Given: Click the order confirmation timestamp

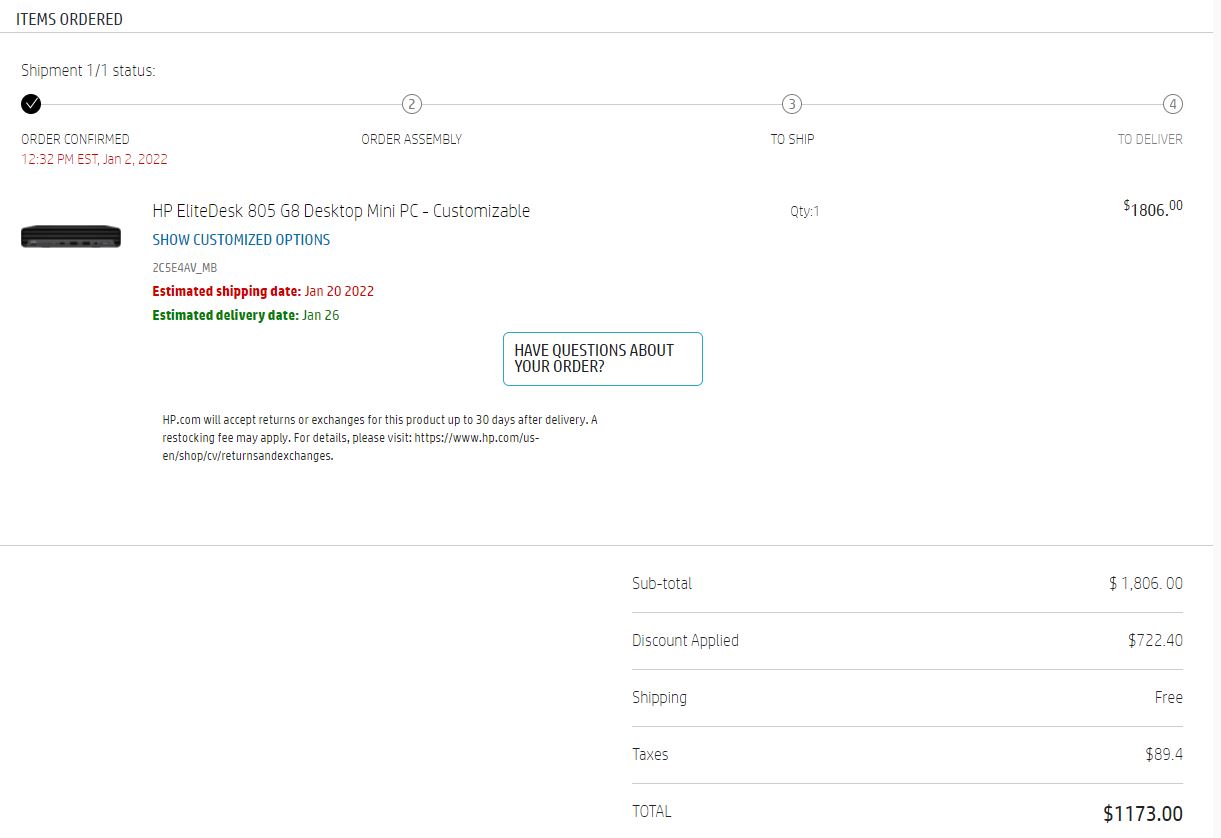Looking at the screenshot, I should [94, 159].
